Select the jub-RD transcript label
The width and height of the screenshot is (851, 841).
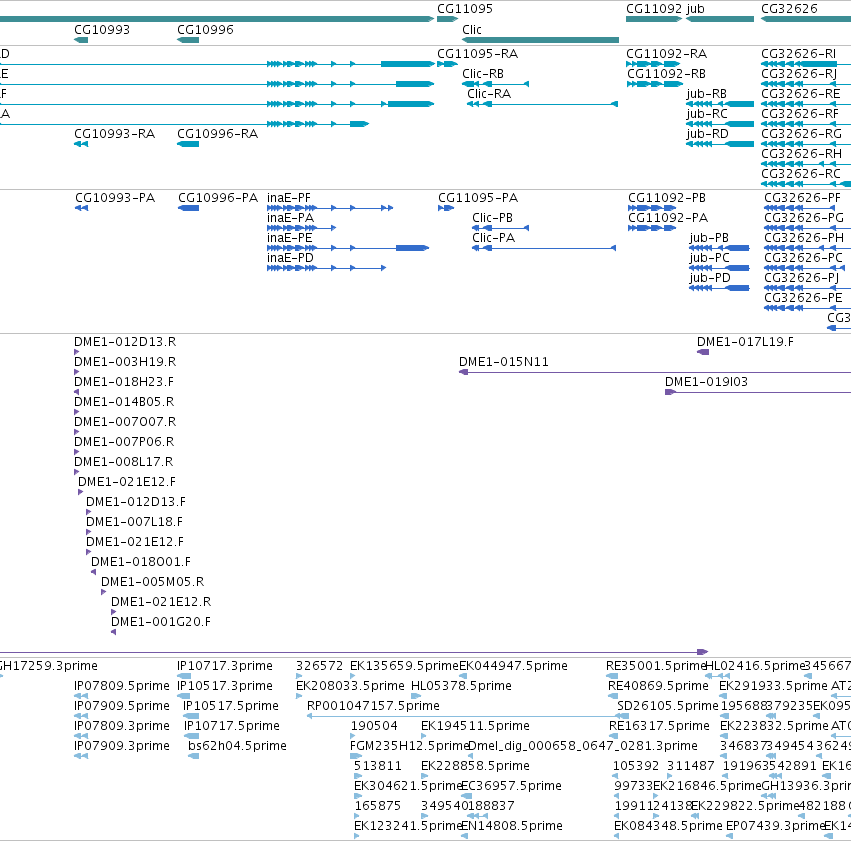(x=707, y=134)
